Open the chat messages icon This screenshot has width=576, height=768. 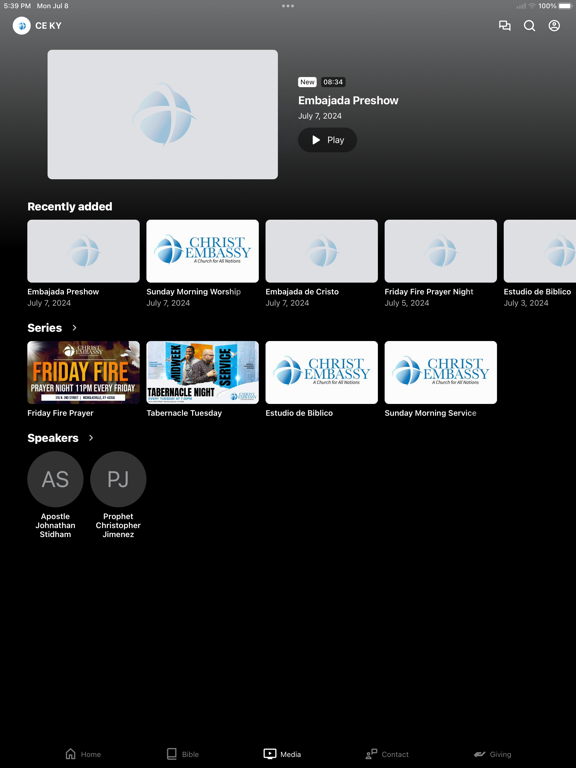click(x=504, y=25)
